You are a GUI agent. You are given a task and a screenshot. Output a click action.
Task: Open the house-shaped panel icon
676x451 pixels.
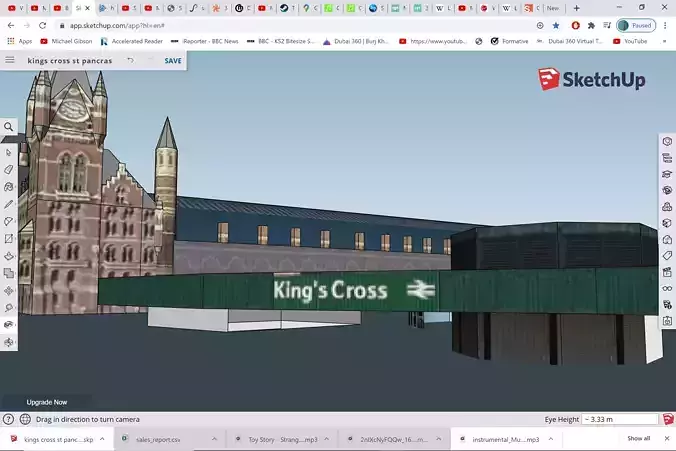(667, 240)
